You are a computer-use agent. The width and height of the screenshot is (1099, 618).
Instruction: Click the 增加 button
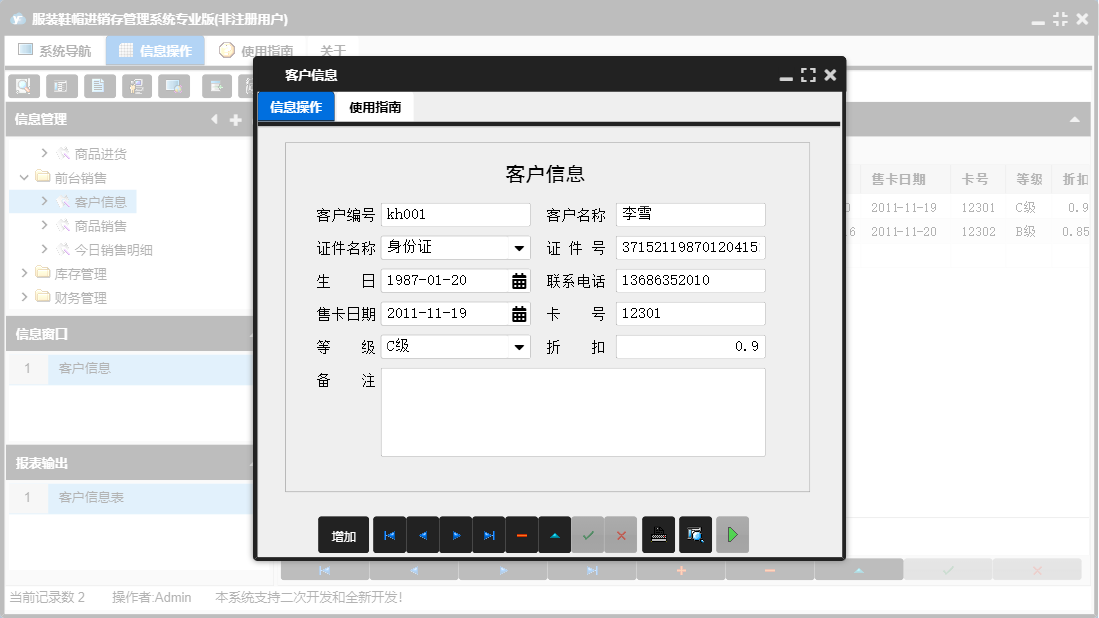[343, 535]
